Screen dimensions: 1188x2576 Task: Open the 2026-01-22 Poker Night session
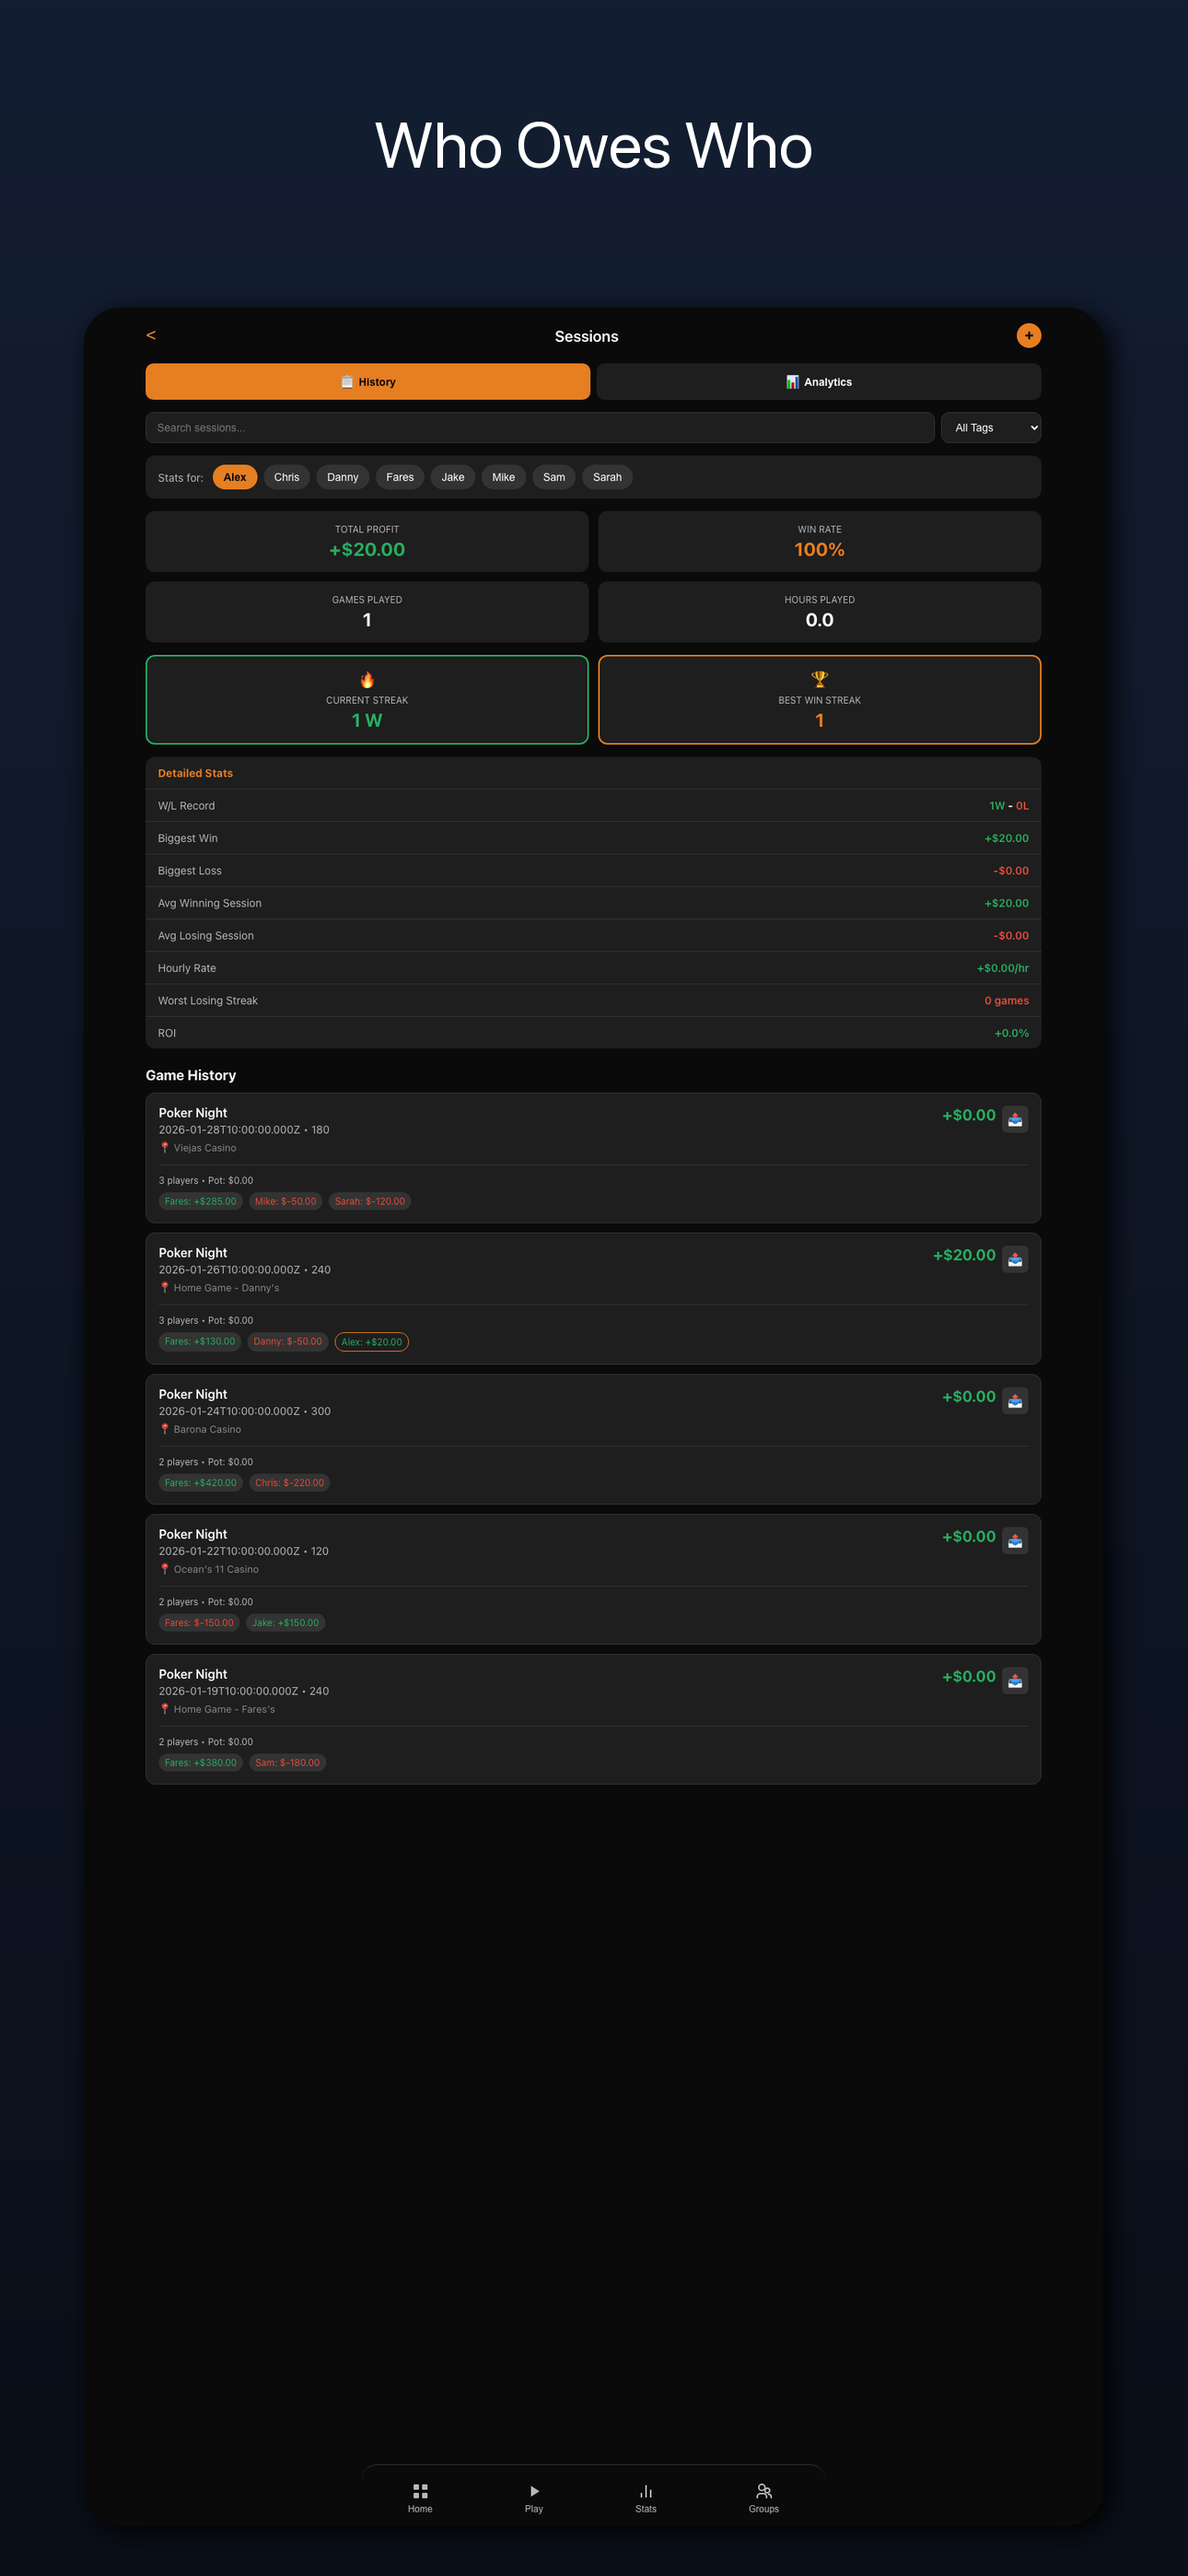(593, 1579)
